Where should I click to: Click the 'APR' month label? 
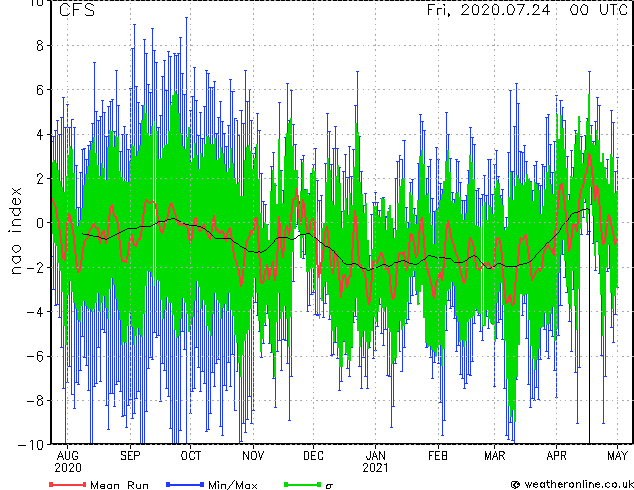[556, 456]
